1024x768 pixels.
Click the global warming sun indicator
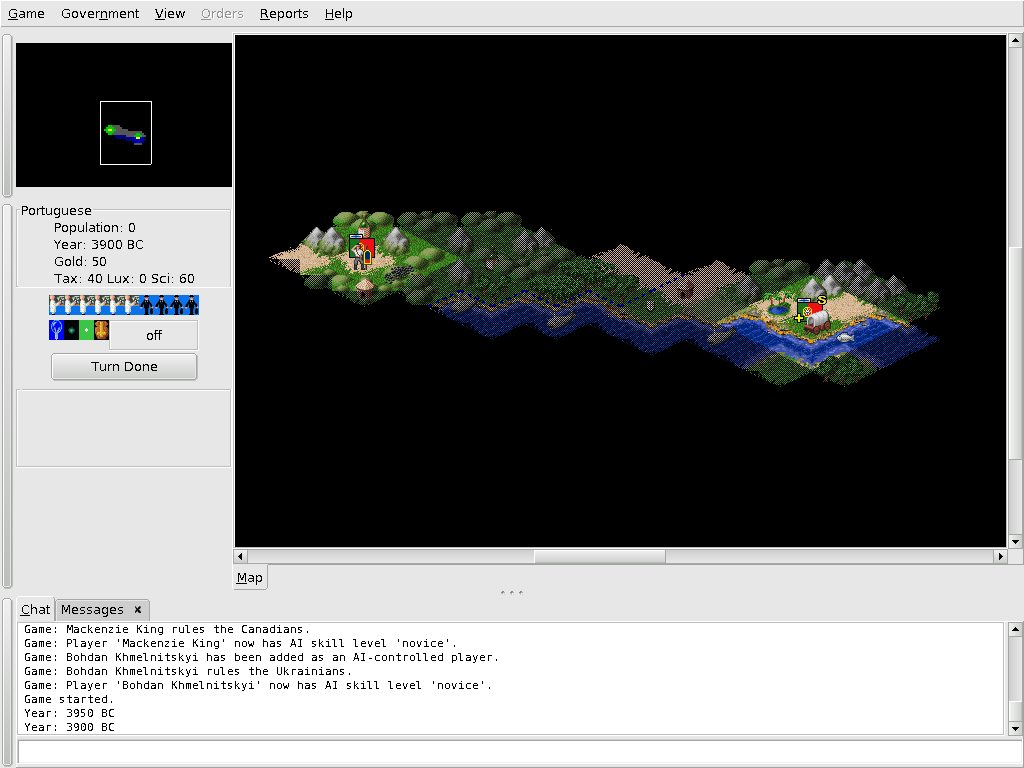pos(71,330)
